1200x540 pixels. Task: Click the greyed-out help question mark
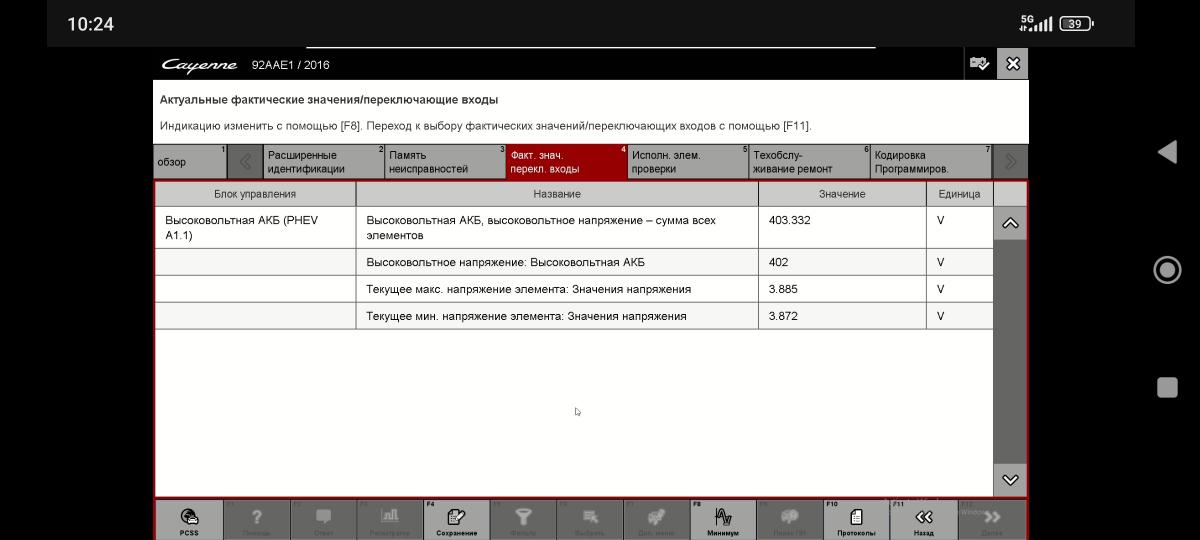256,518
